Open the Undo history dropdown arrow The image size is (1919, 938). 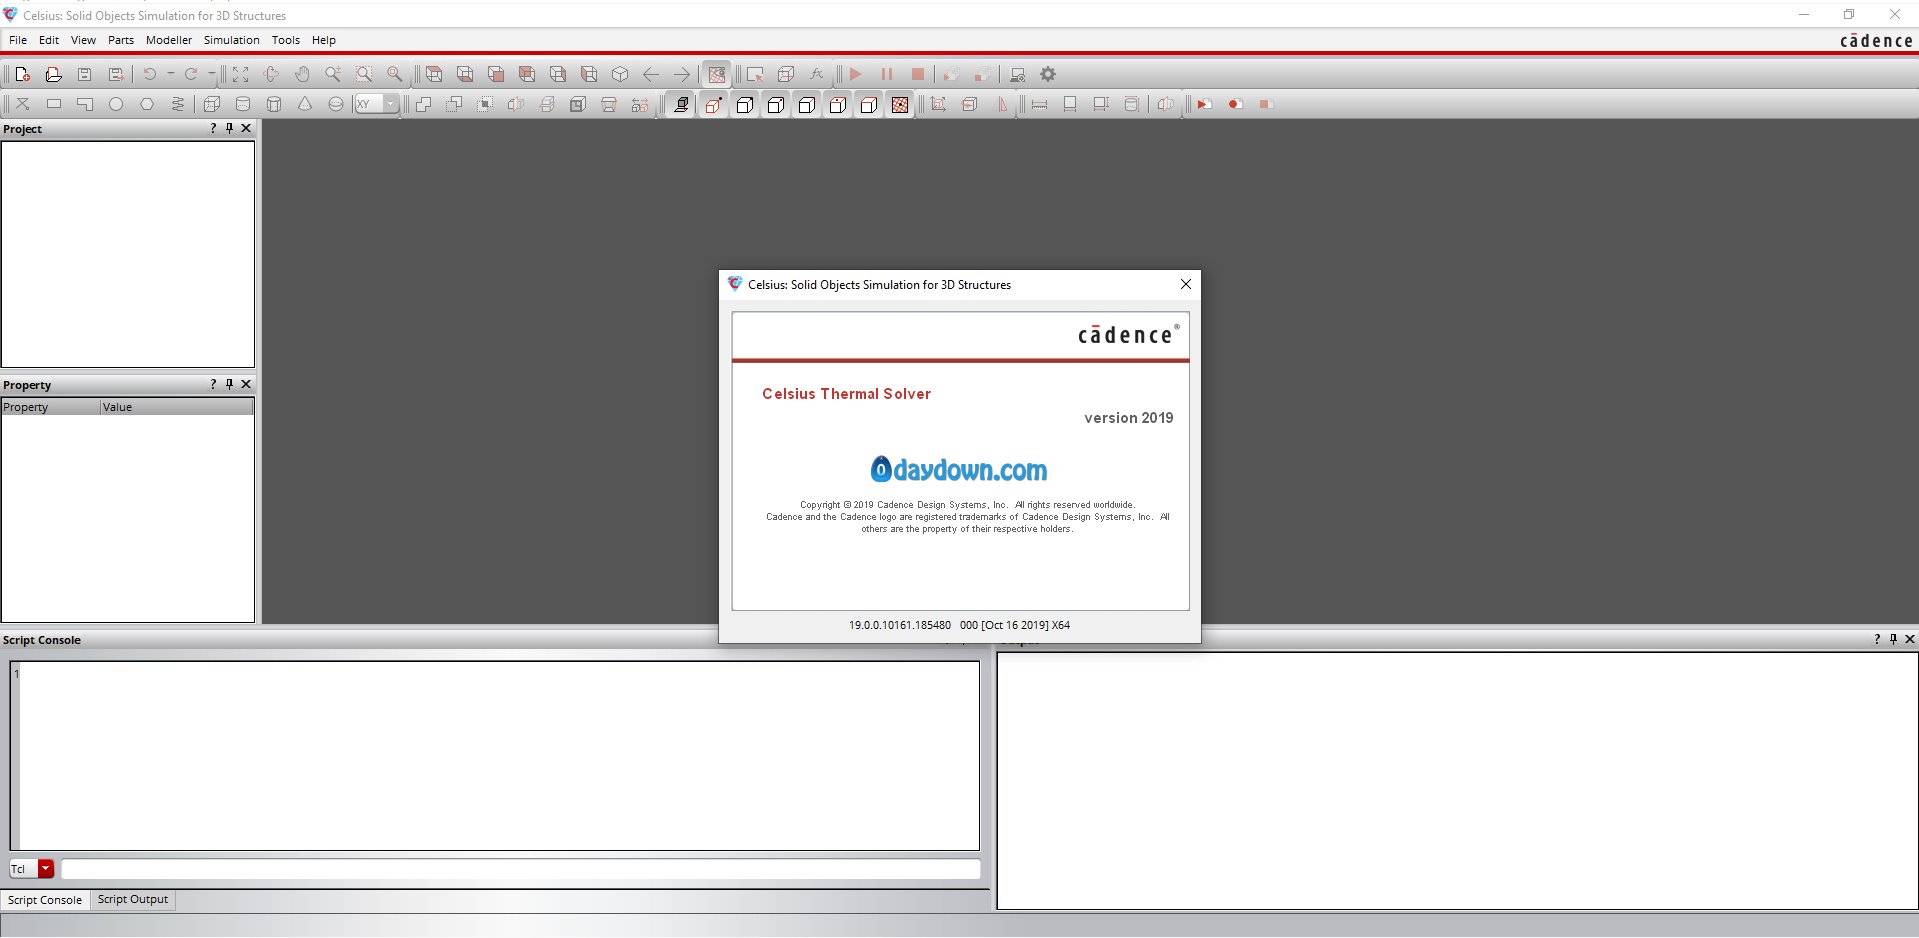(x=170, y=74)
